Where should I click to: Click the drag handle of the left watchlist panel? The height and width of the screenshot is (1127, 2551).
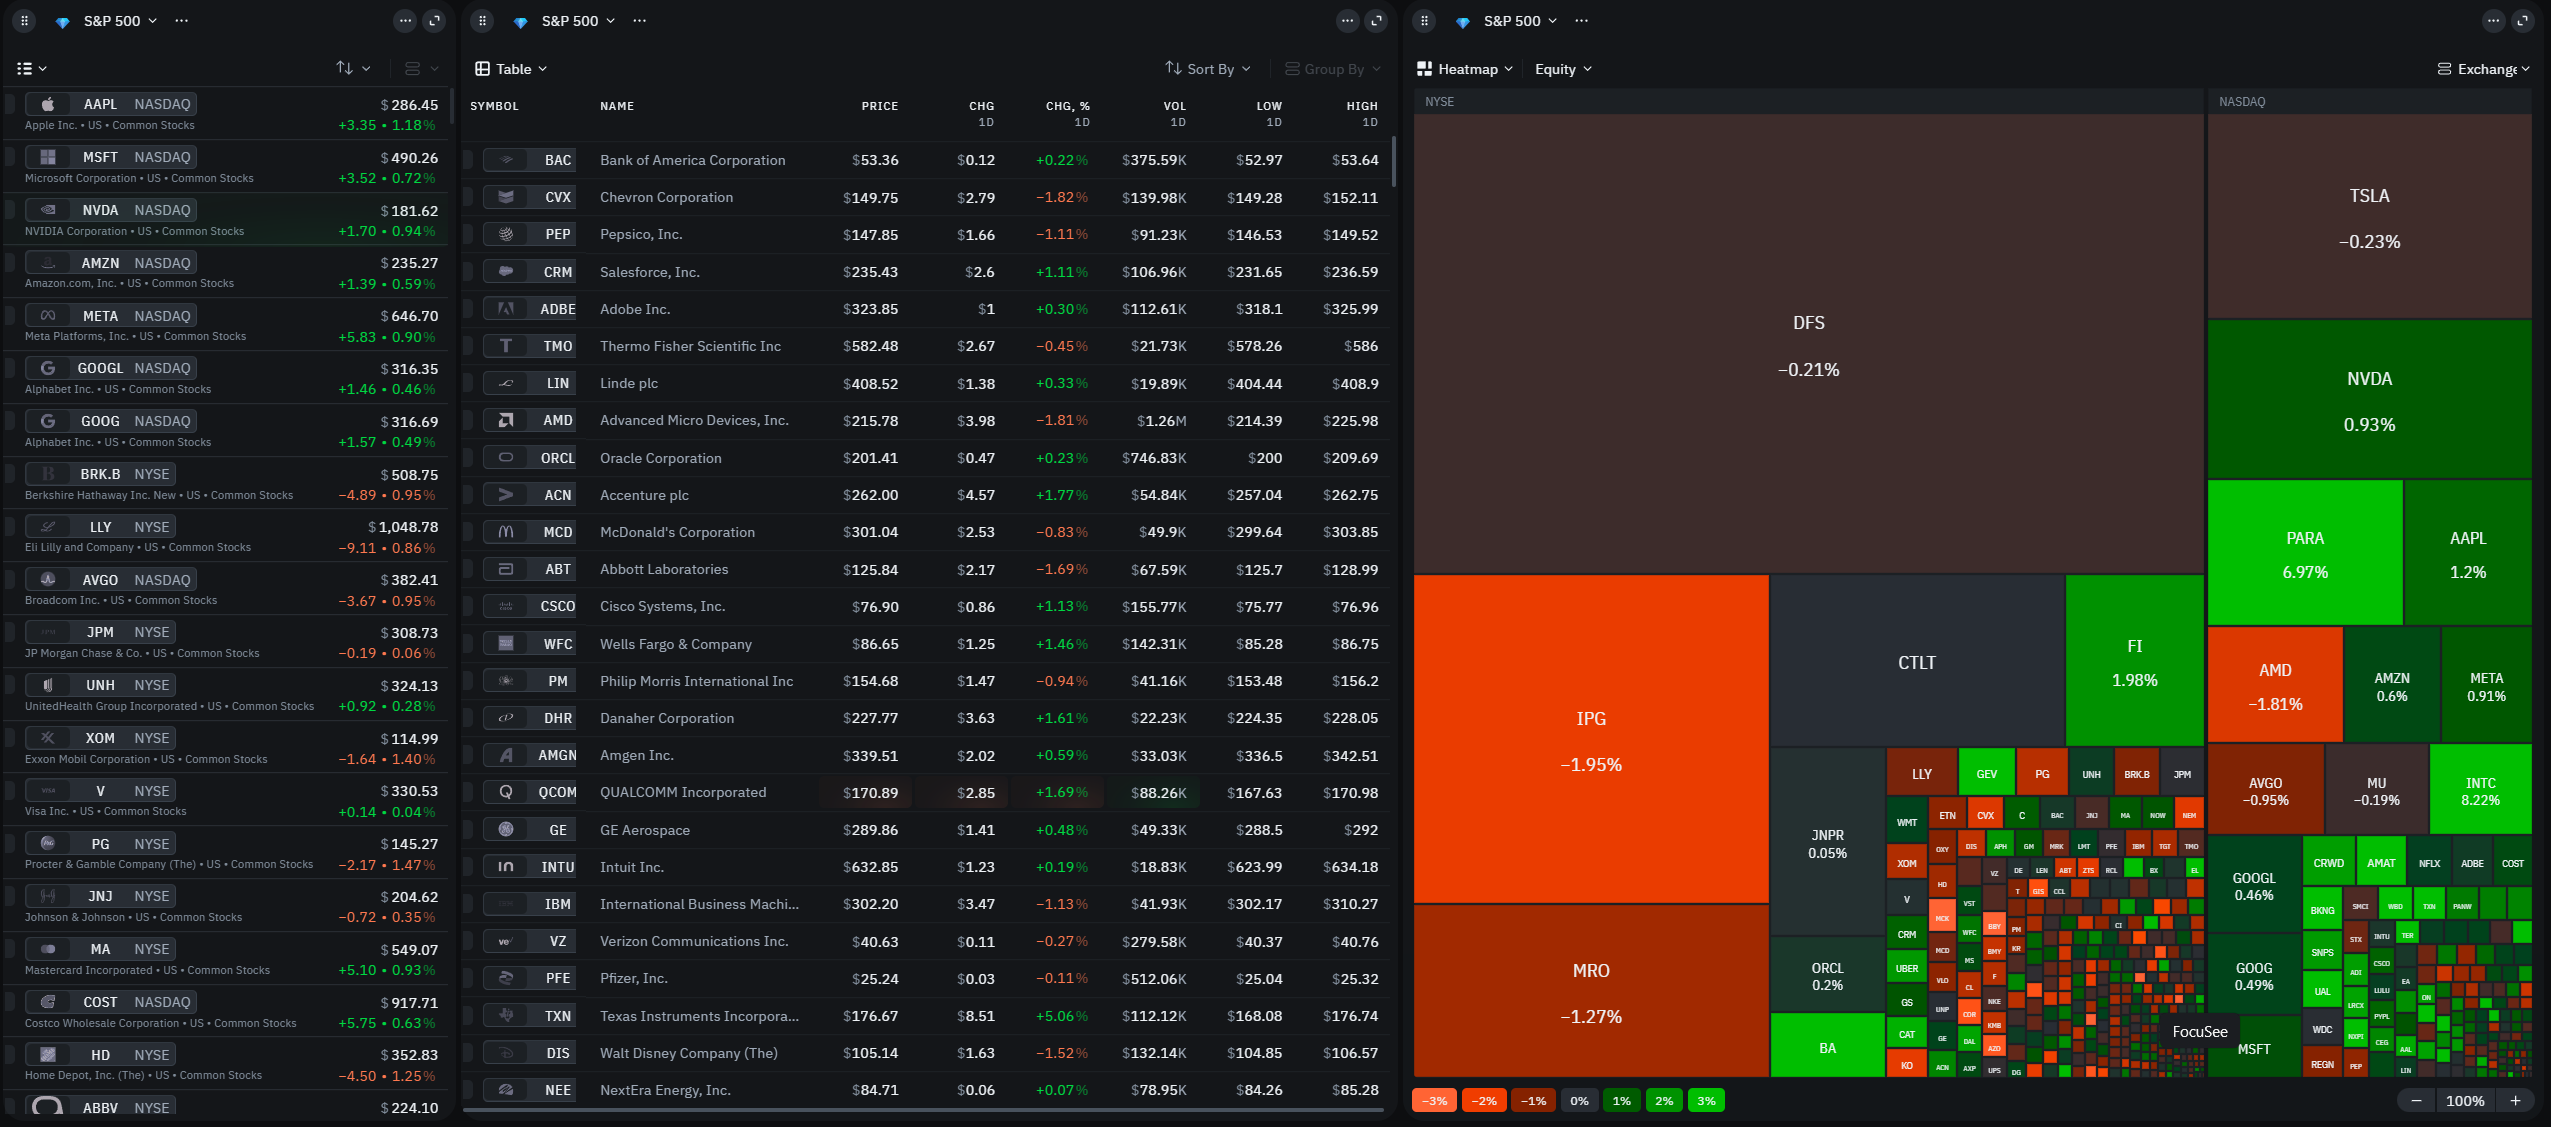point(25,20)
